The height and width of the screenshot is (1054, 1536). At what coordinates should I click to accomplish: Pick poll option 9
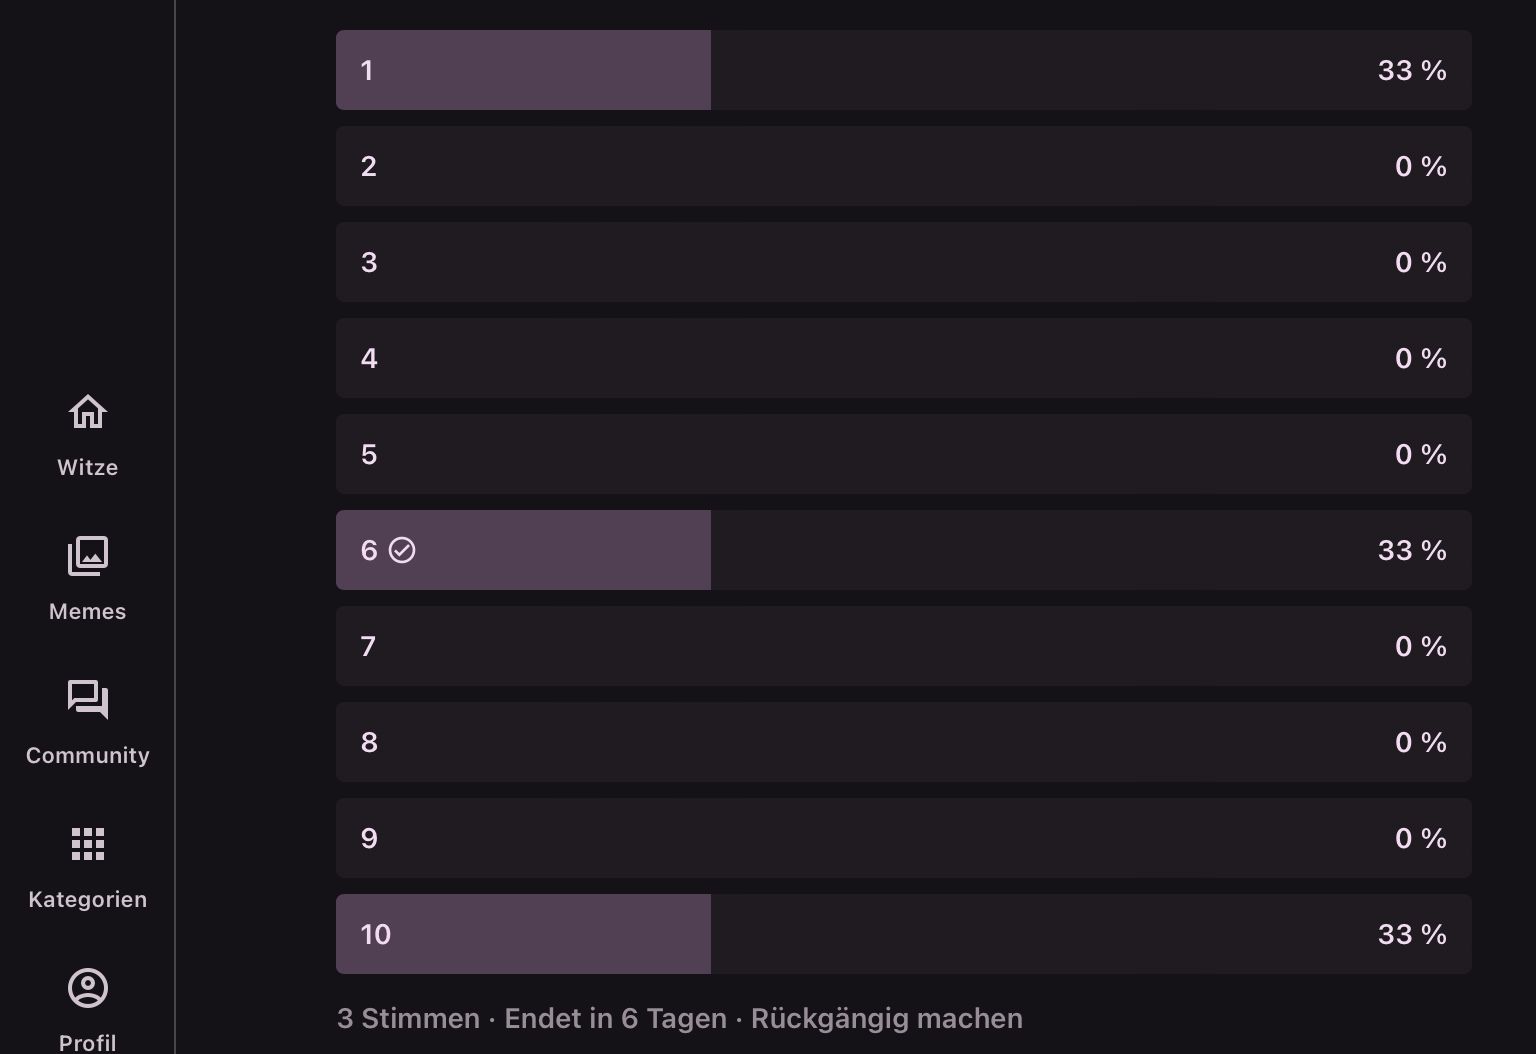point(903,838)
